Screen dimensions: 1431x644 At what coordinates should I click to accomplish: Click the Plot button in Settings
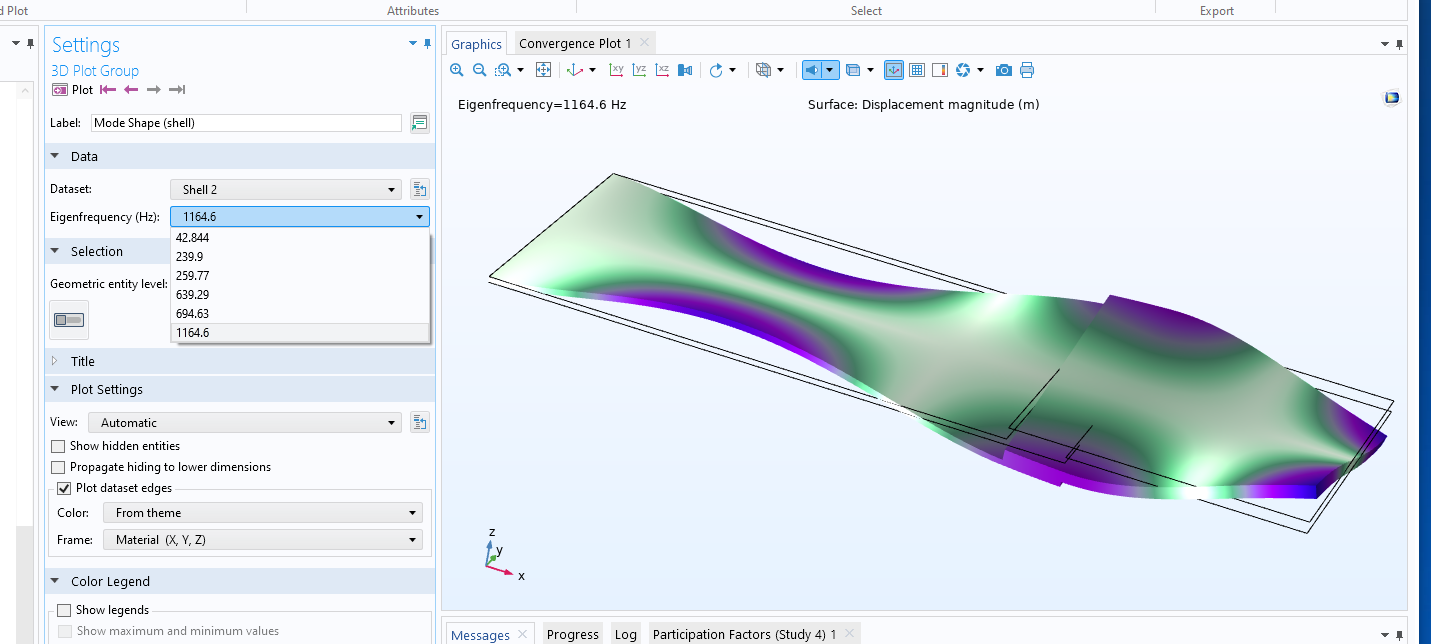[72, 90]
